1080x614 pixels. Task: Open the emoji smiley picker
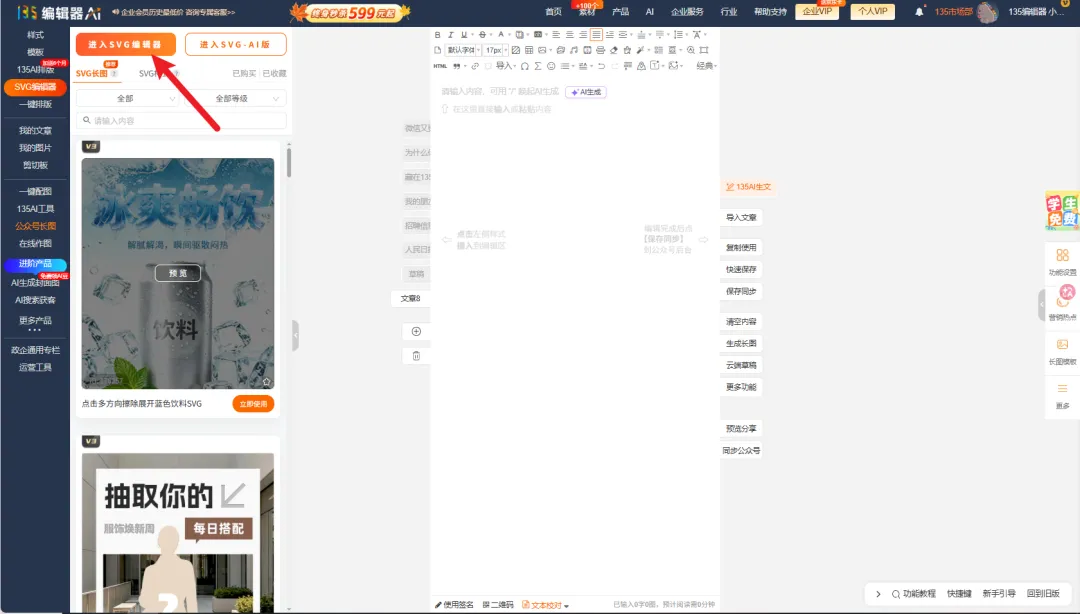[551, 66]
